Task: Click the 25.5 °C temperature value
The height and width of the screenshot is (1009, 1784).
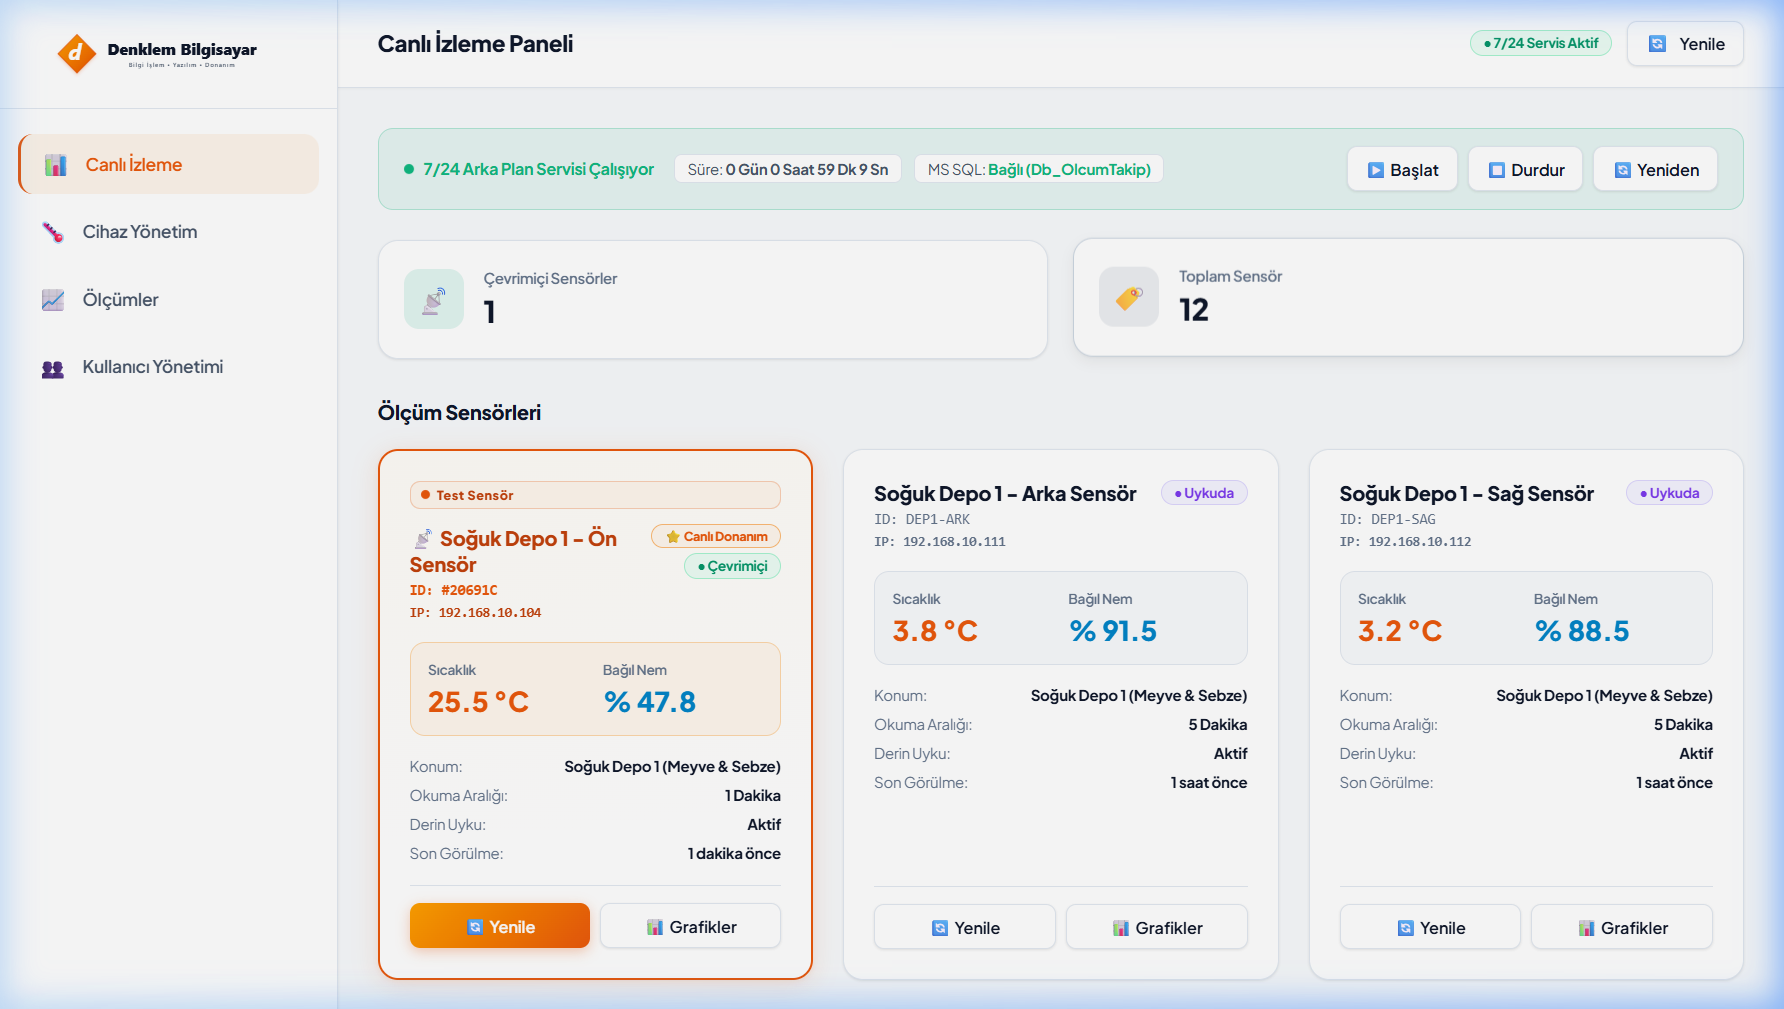Action: coord(478,702)
